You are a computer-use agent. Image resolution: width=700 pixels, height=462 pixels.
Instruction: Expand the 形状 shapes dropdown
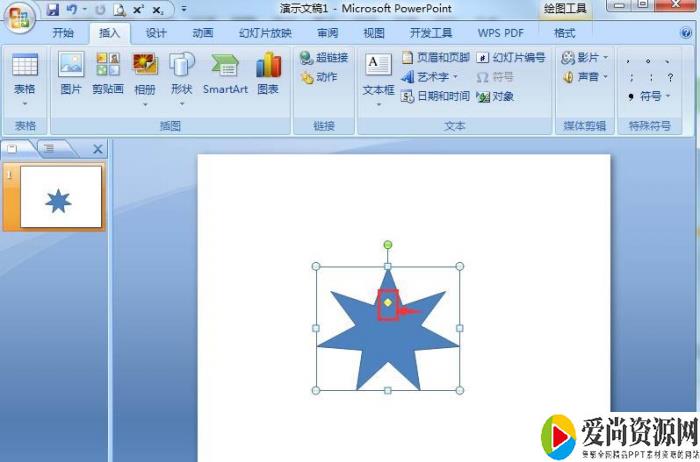[181, 74]
